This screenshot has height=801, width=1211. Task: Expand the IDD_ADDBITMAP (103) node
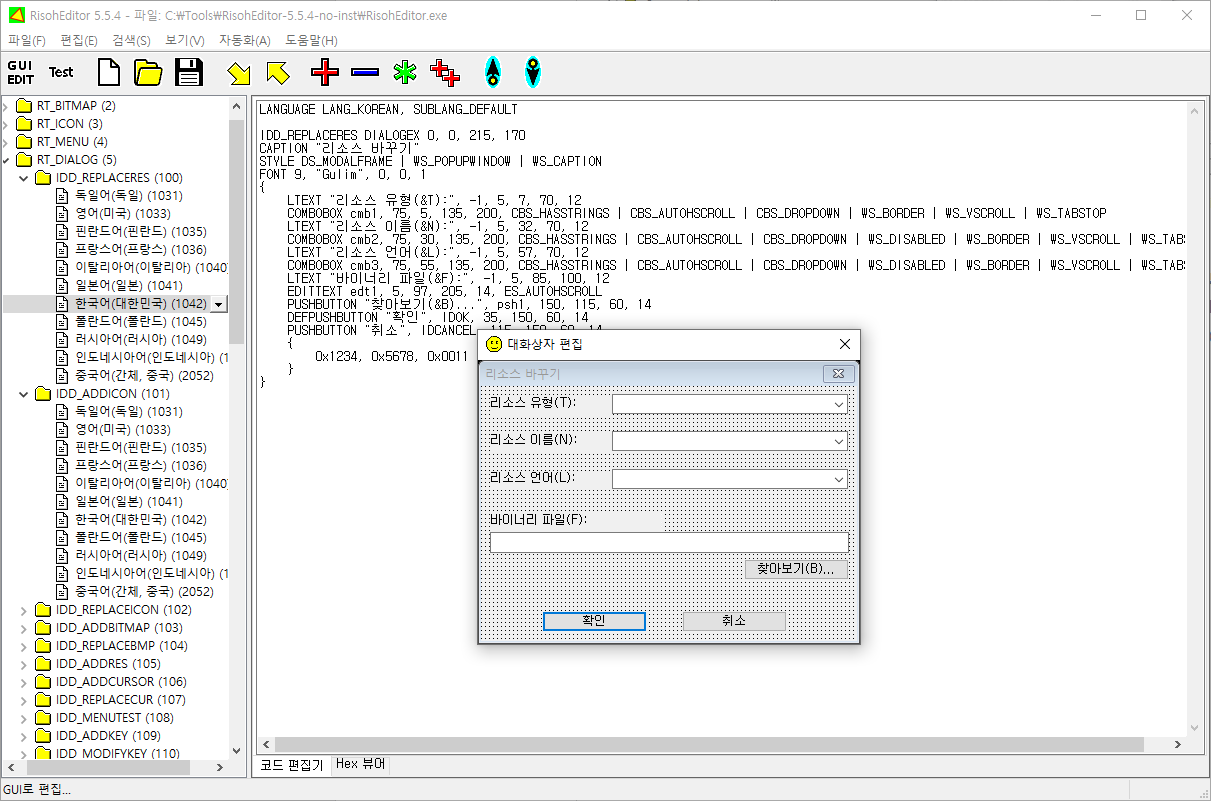point(26,628)
